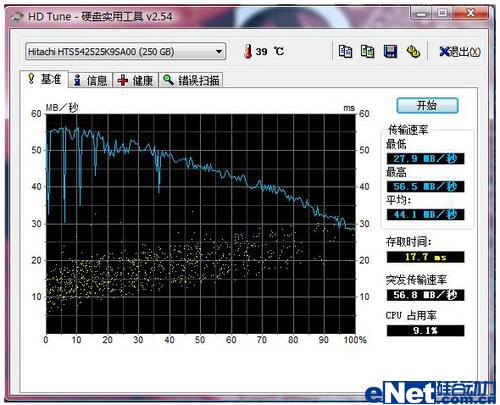The image size is (500, 405).
Task: Click the benchmark transfer rate graph
Action: pyautogui.click(x=201, y=224)
